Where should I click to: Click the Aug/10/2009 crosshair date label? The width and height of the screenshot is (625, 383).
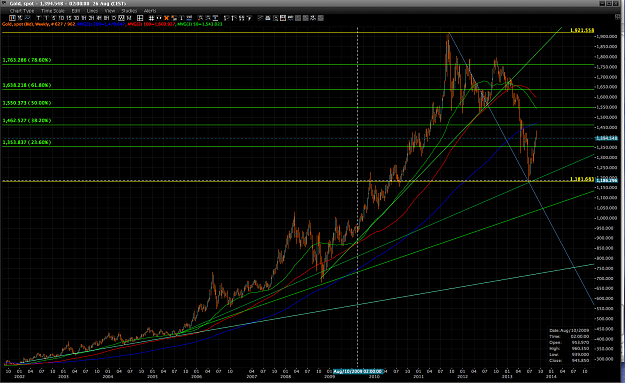coord(358,371)
